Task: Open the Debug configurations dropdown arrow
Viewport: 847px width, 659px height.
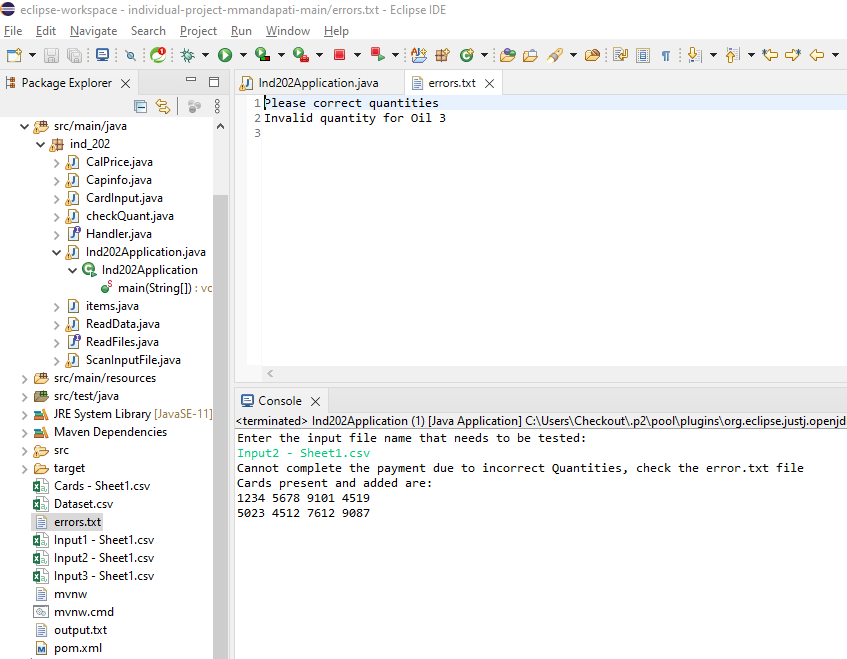Action: 205,55
